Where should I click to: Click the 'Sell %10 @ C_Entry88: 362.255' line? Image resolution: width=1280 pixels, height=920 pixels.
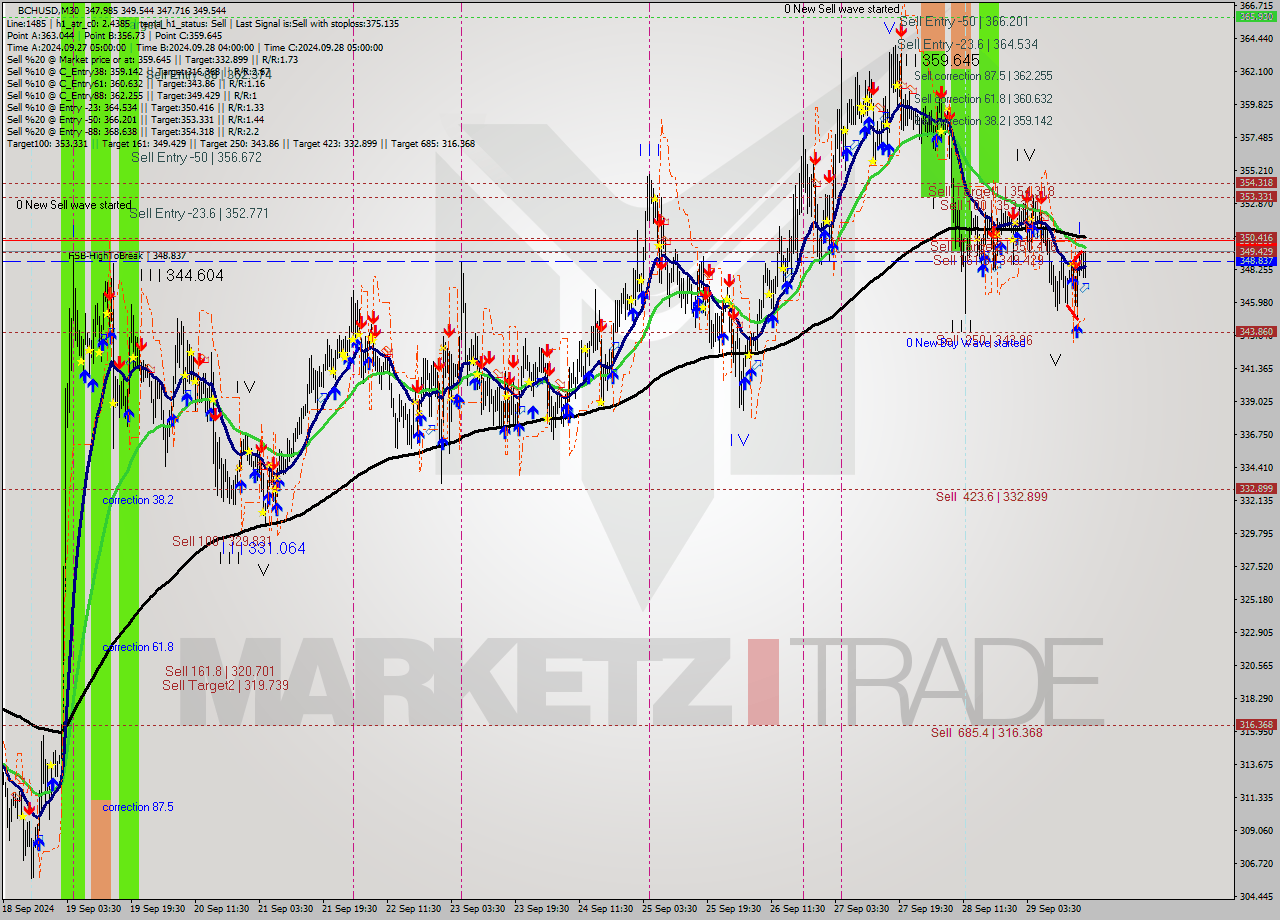click(x=131, y=96)
